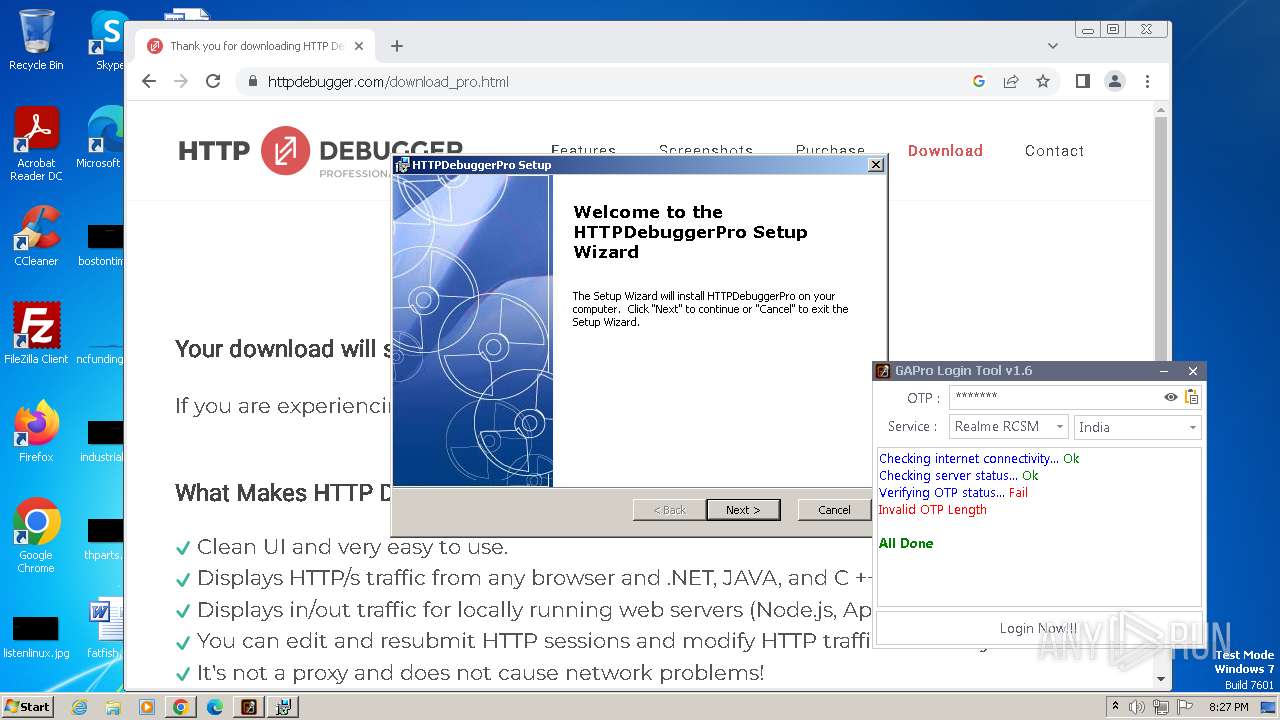Screen dimensions: 1280x720
Task: Click 'Checking server status... Ok' log line
Action: 958,476
